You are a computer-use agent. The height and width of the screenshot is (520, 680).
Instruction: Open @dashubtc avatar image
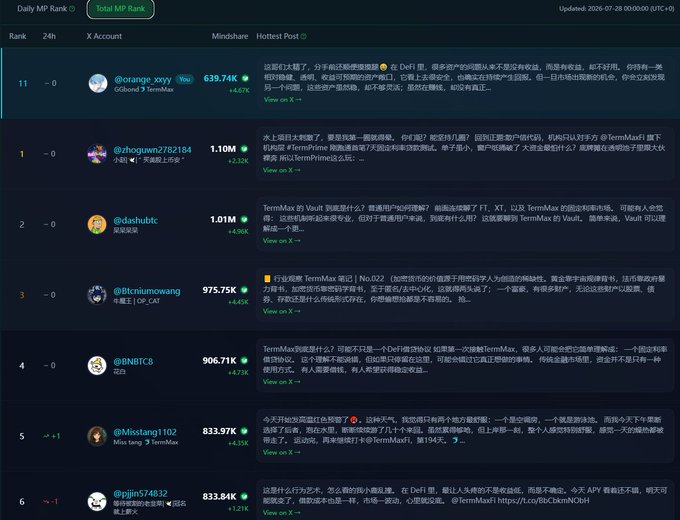[x=97, y=225]
